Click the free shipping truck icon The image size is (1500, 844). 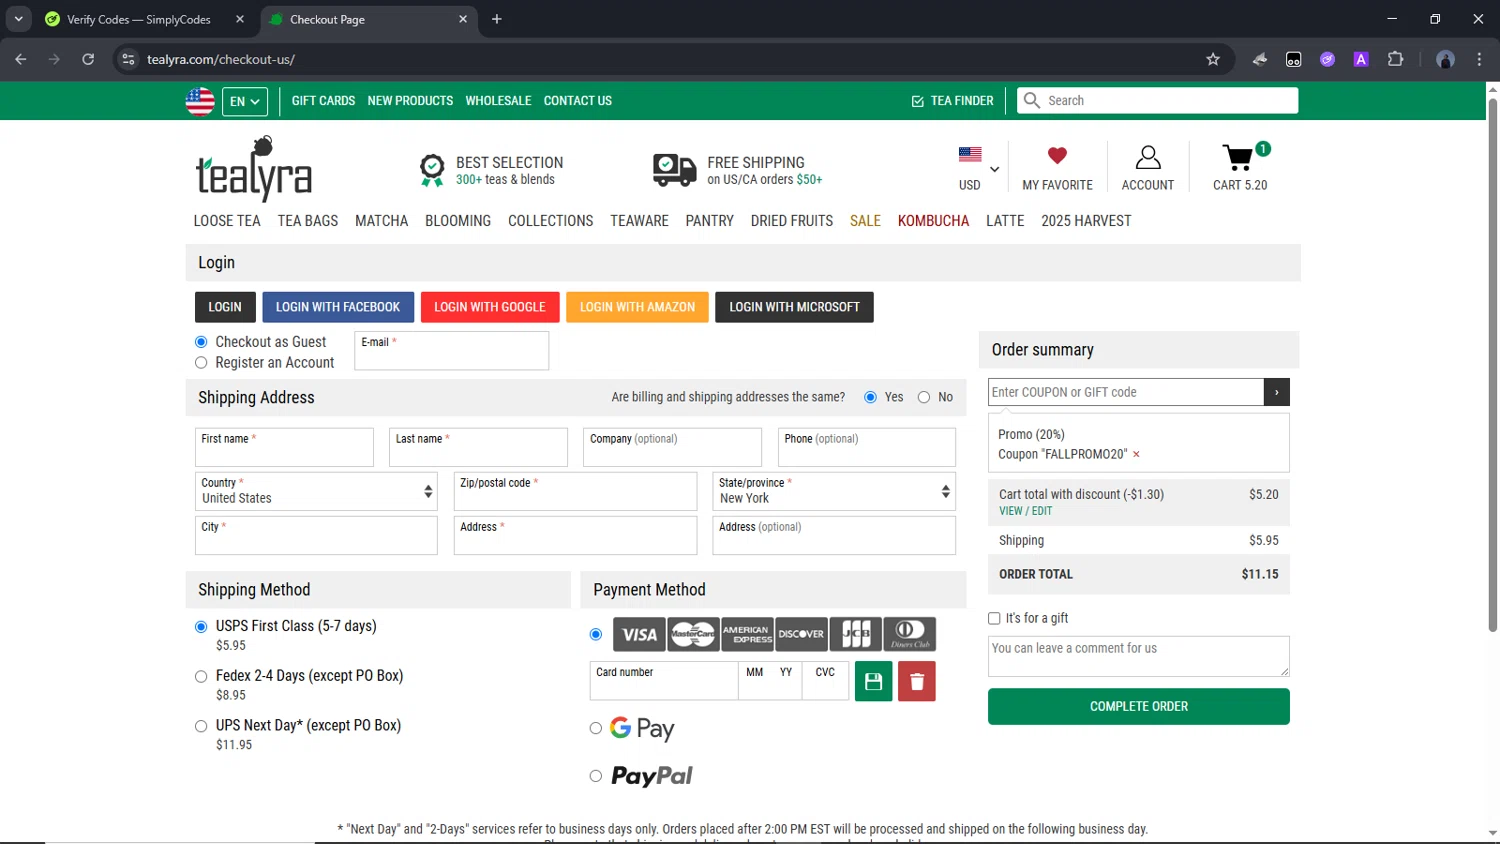coord(675,170)
